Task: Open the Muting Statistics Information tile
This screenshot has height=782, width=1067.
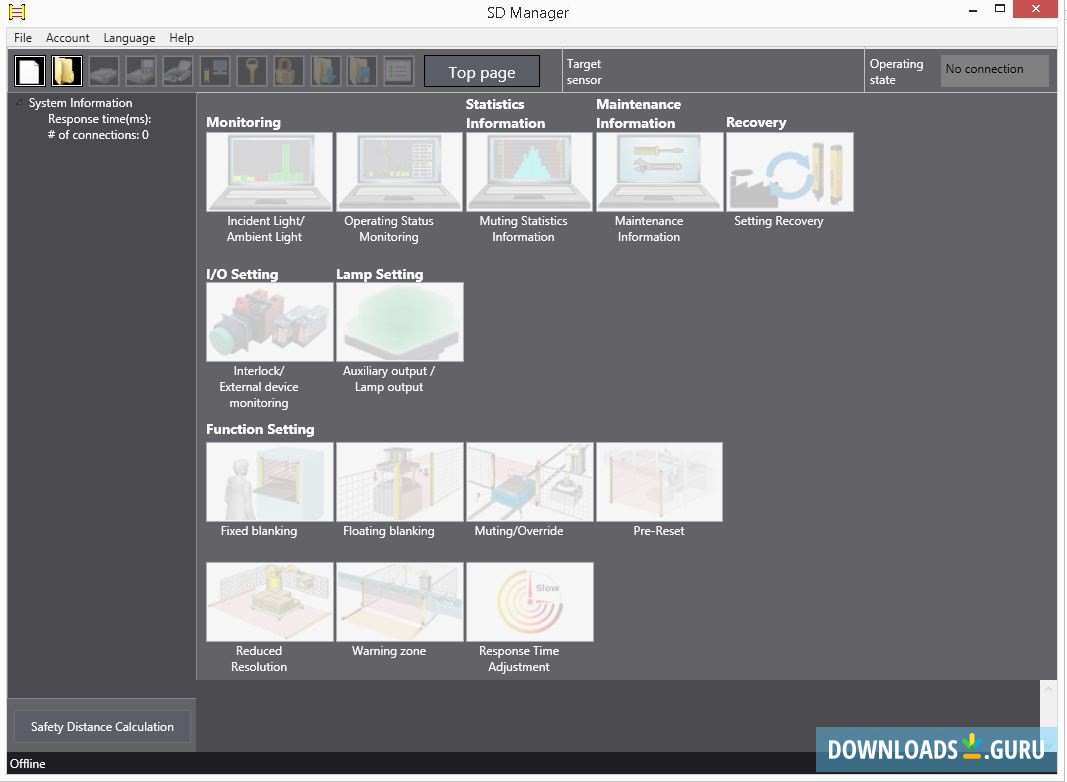Action: [x=529, y=172]
